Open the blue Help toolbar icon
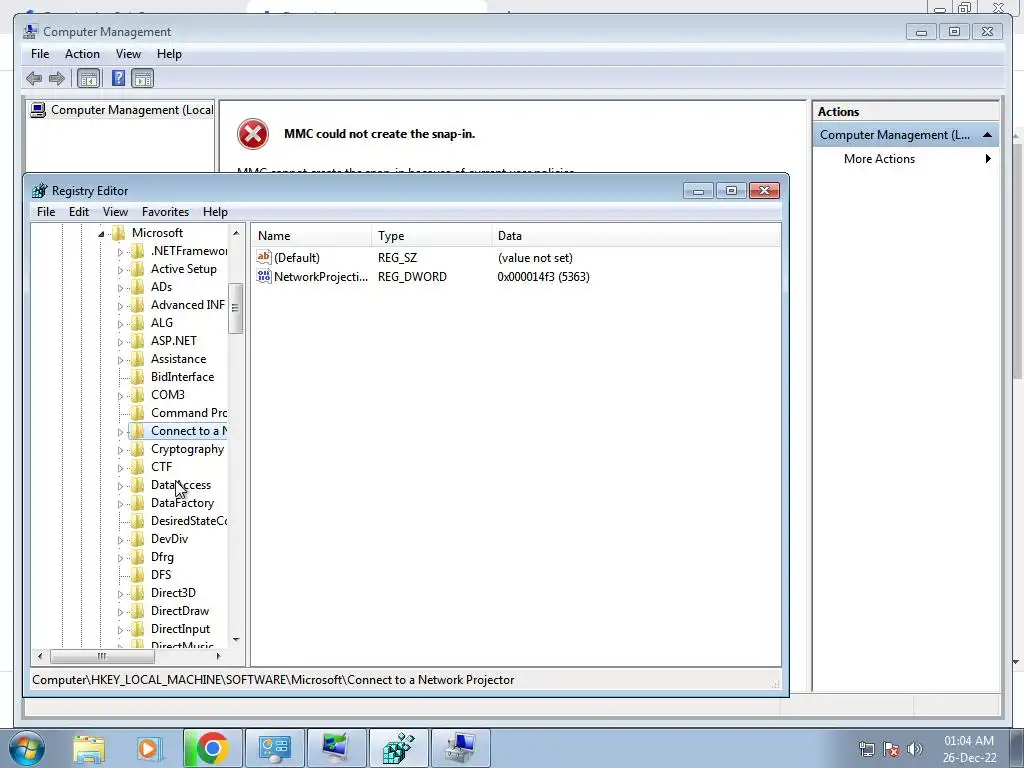The image size is (1024, 768). [118, 78]
